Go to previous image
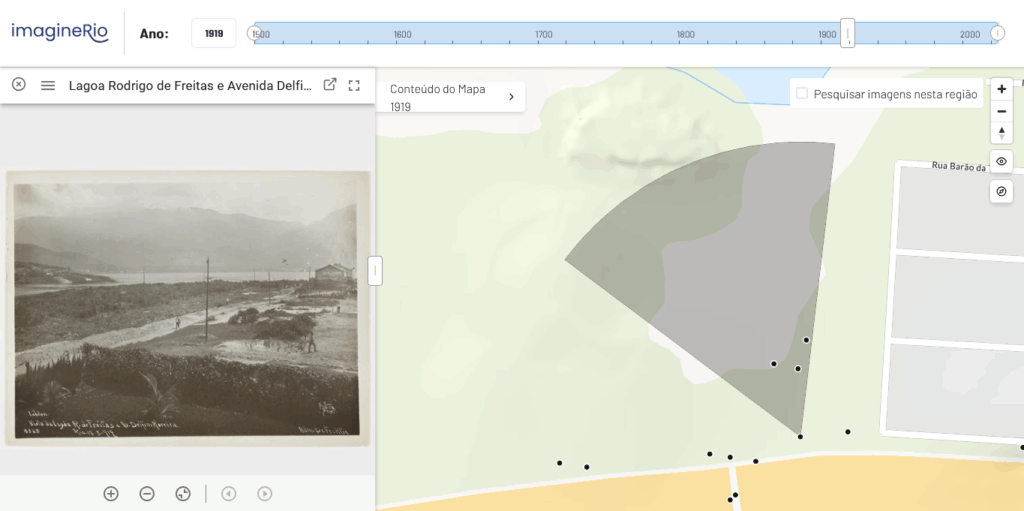 pyautogui.click(x=229, y=493)
